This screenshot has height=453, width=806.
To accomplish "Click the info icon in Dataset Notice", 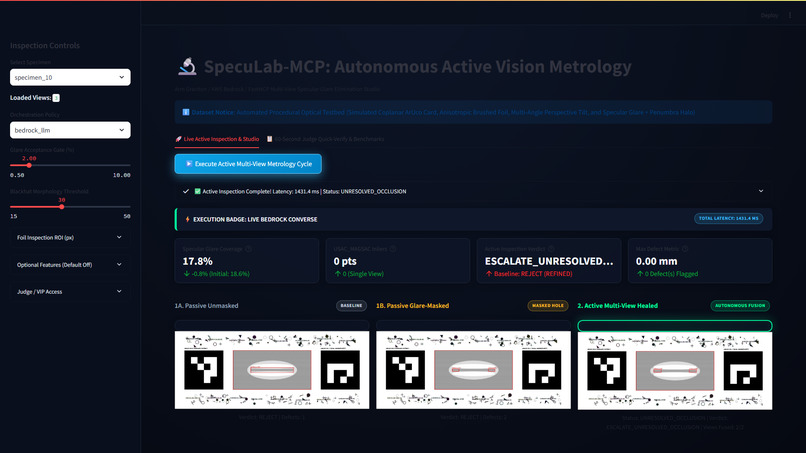I will tap(186, 112).
